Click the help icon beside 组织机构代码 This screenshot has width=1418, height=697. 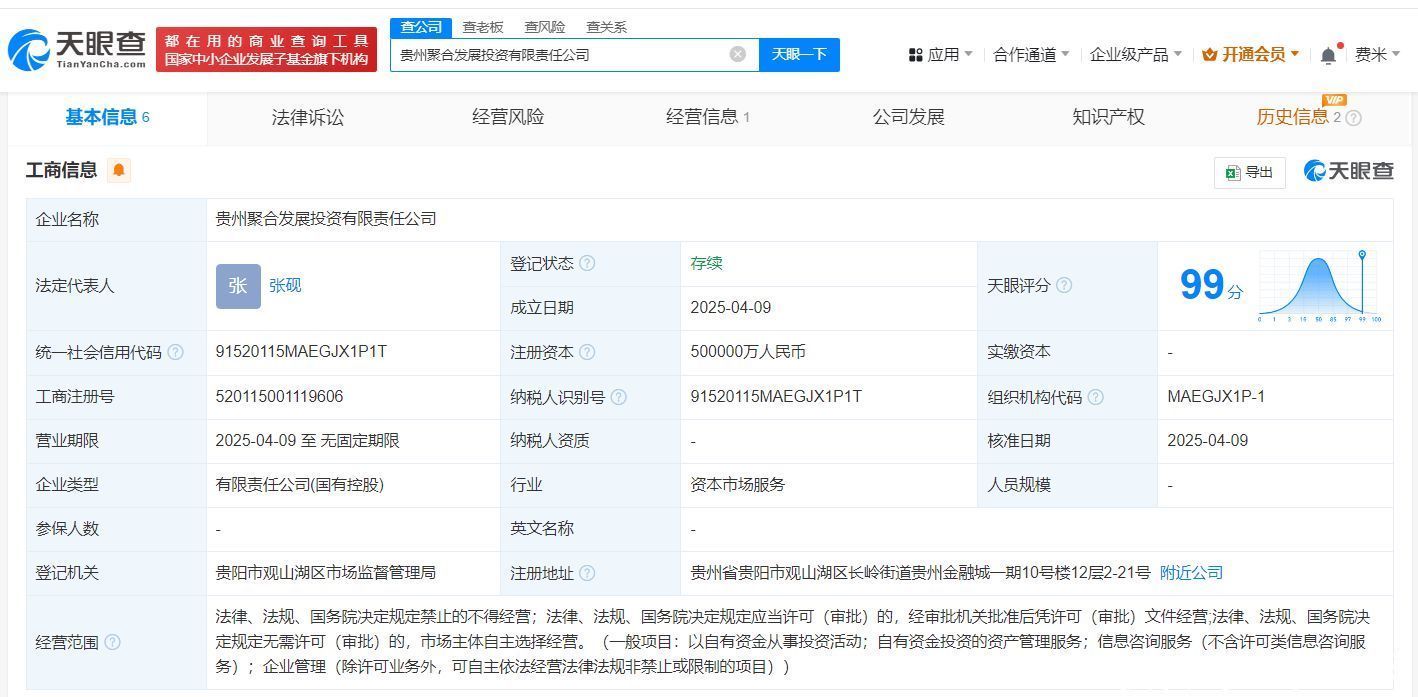[1095, 397]
